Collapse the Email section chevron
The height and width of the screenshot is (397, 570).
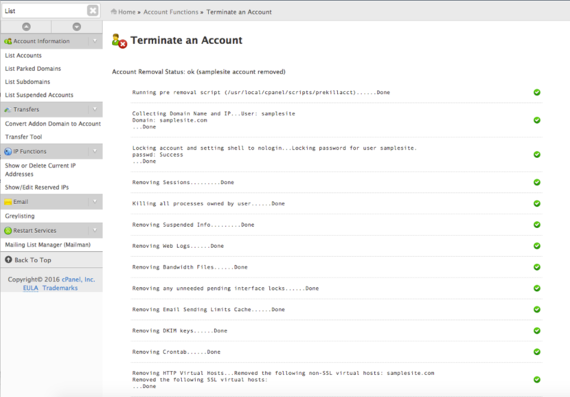point(95,201)
